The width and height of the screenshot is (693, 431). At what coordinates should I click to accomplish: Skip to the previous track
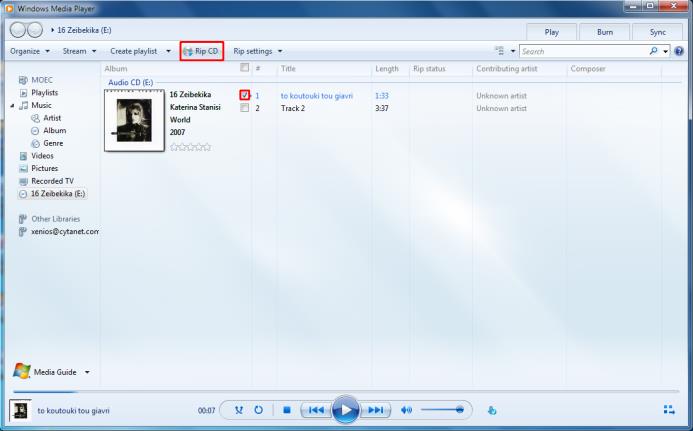316,410
